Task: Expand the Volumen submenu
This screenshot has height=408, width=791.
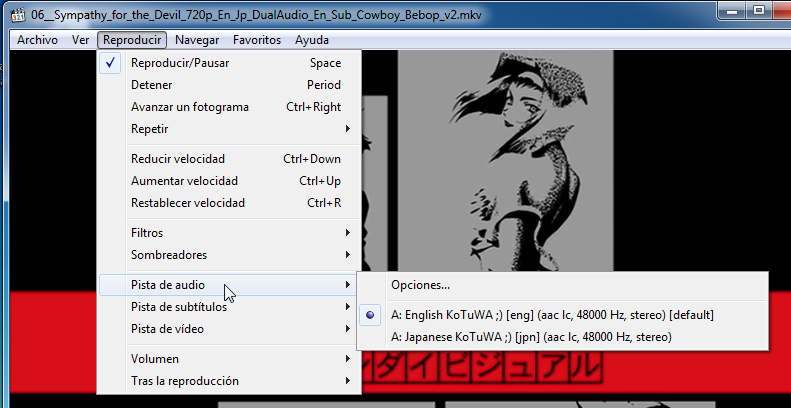Action: pyautogui.click(x=230, y=359)
